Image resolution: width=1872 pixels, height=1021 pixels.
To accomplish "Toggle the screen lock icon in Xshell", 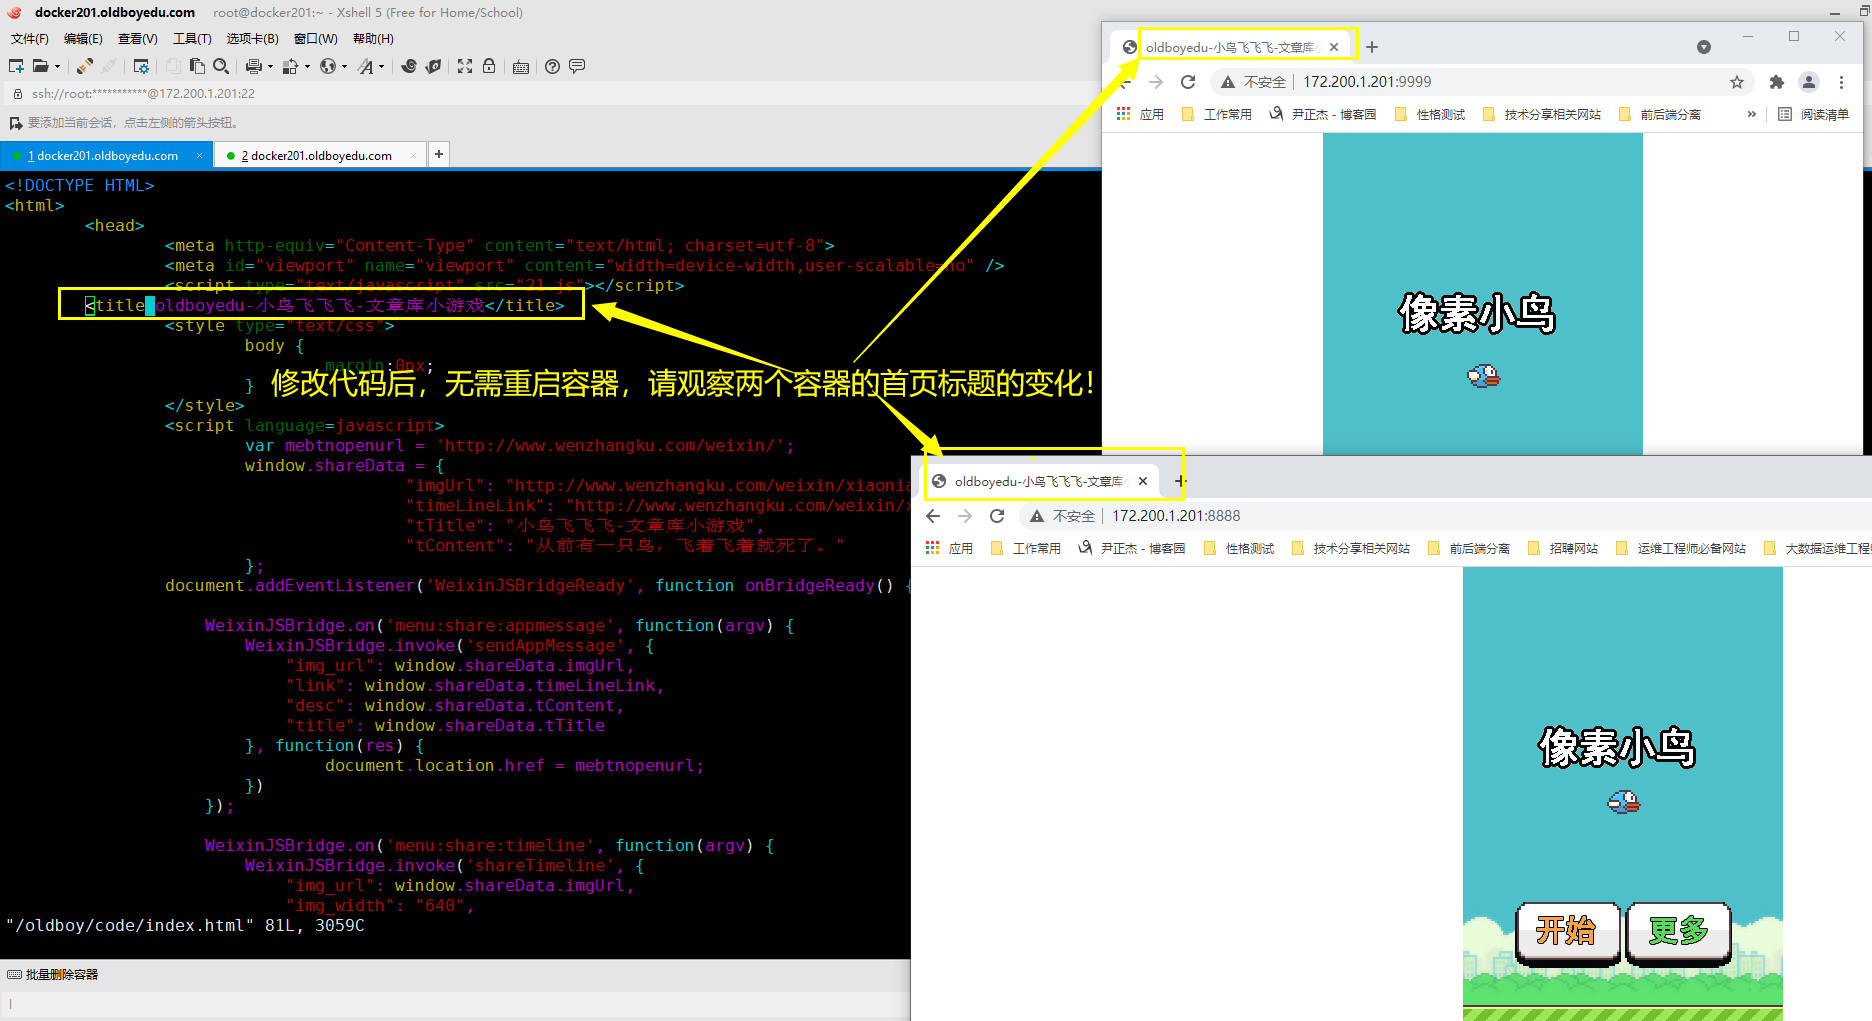I will pyautogui.click(x=489, y=66).
